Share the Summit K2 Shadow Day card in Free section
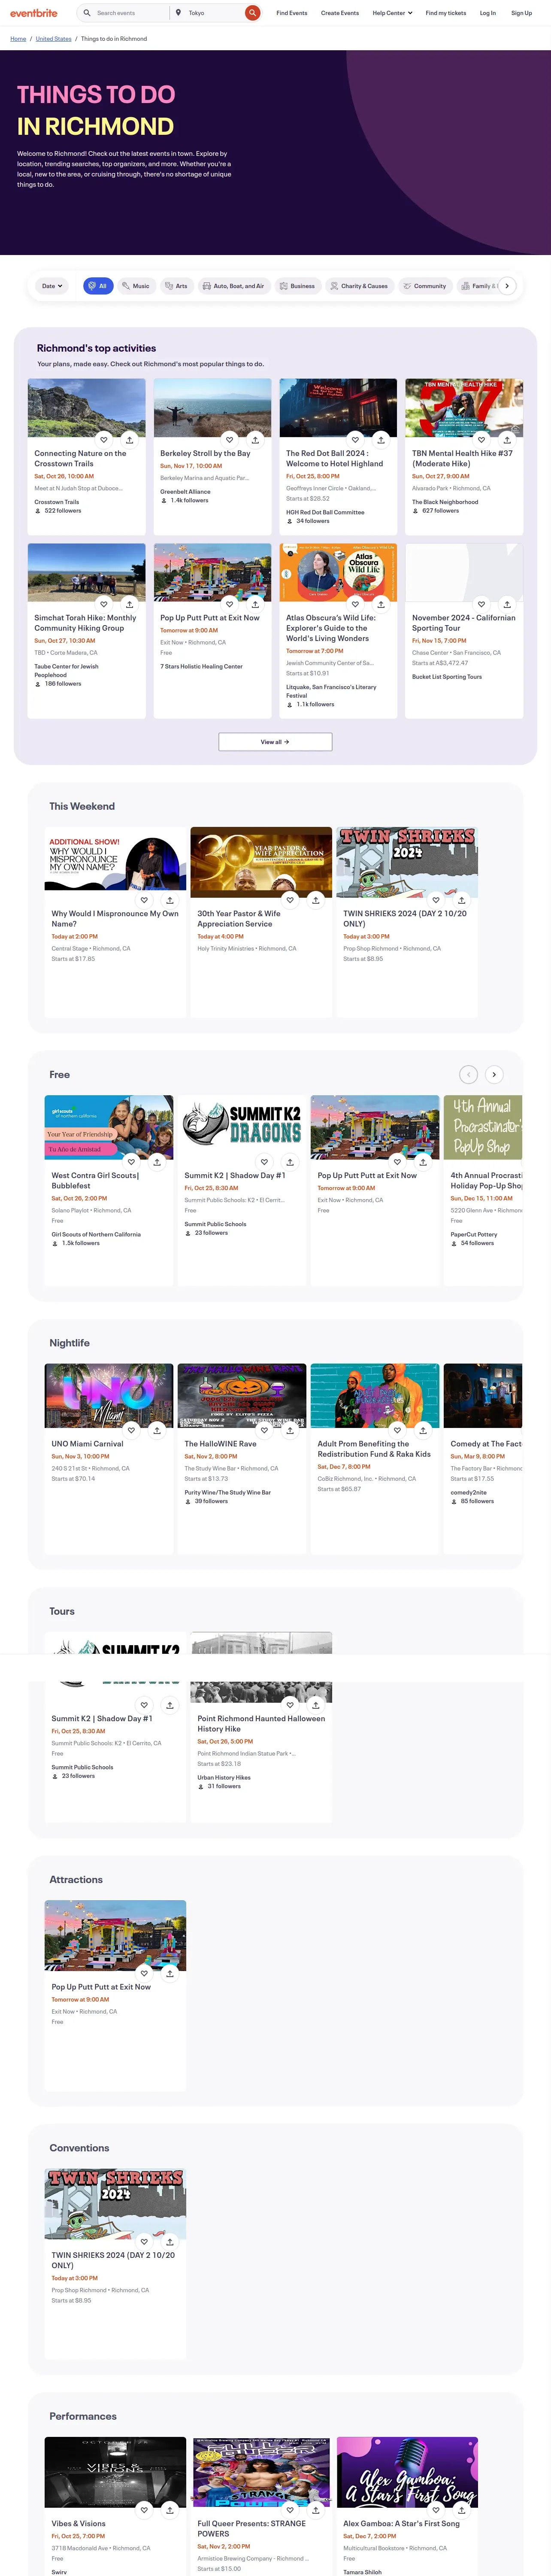551x2576 pixels. click(290, 1162)
